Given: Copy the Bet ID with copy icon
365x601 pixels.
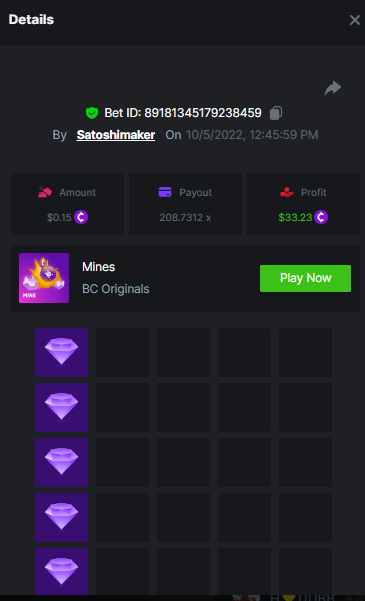Looking at the screenshot, I should (x=276, y=113).
